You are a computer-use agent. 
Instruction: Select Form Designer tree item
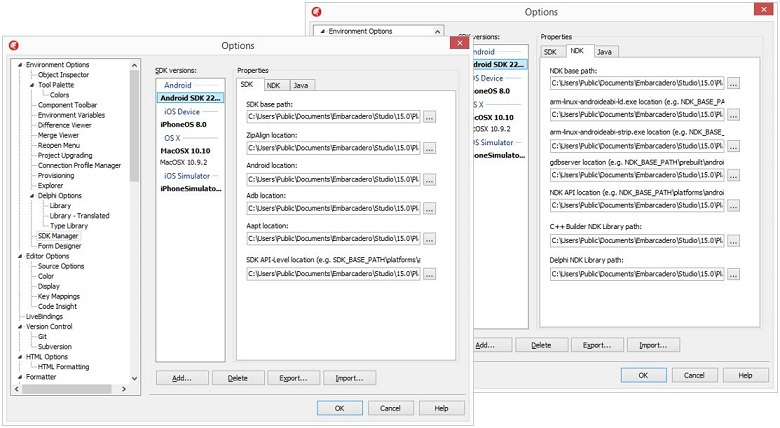(x=59, y=246)
